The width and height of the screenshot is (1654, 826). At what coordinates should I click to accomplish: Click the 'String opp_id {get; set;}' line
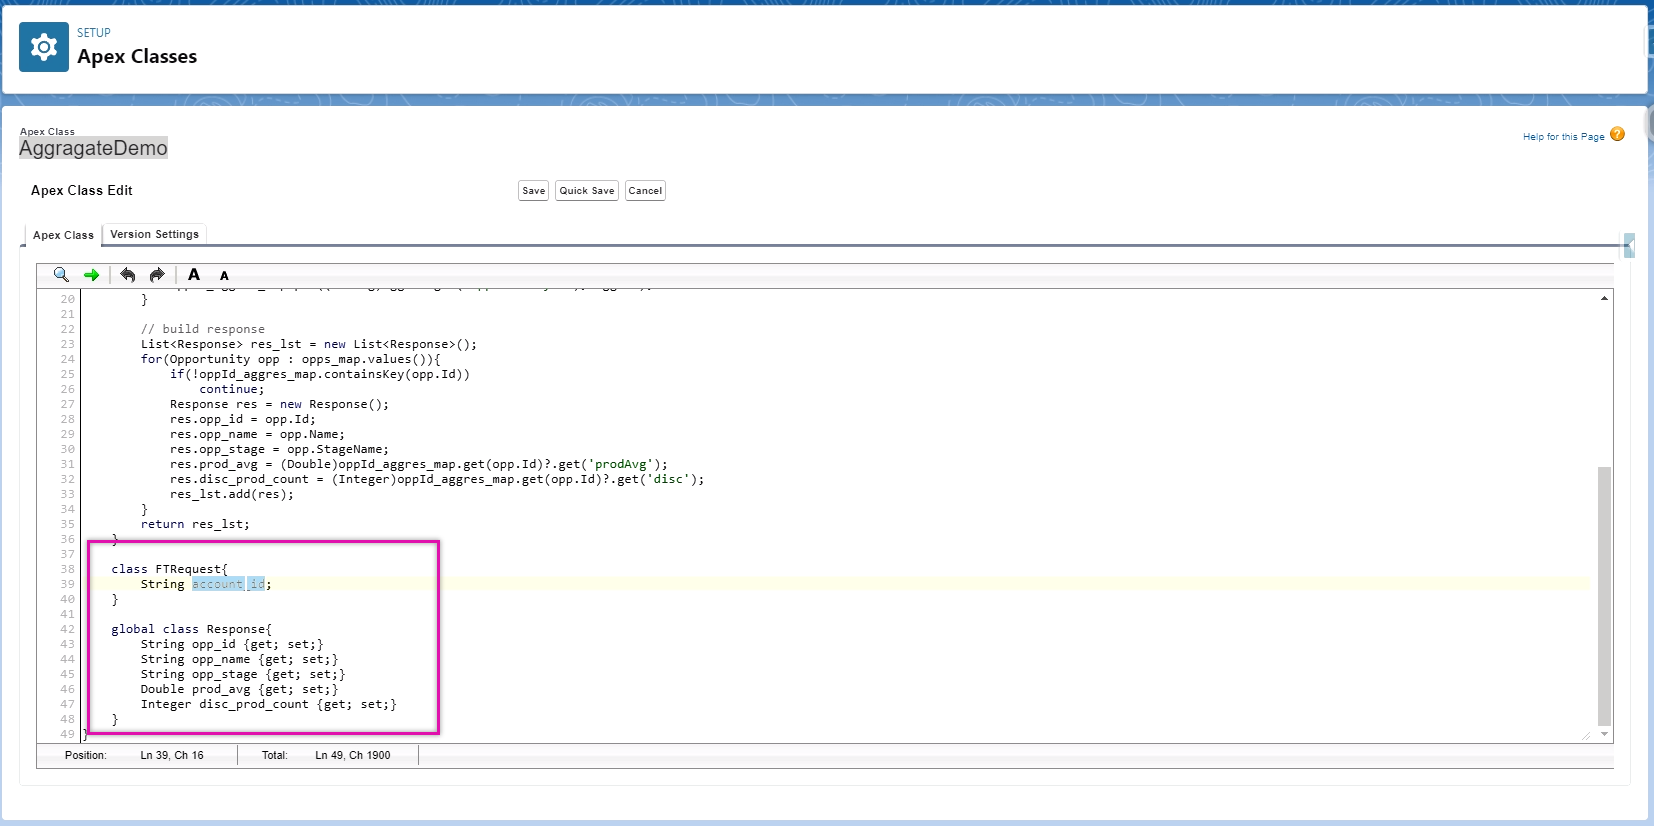232,644
